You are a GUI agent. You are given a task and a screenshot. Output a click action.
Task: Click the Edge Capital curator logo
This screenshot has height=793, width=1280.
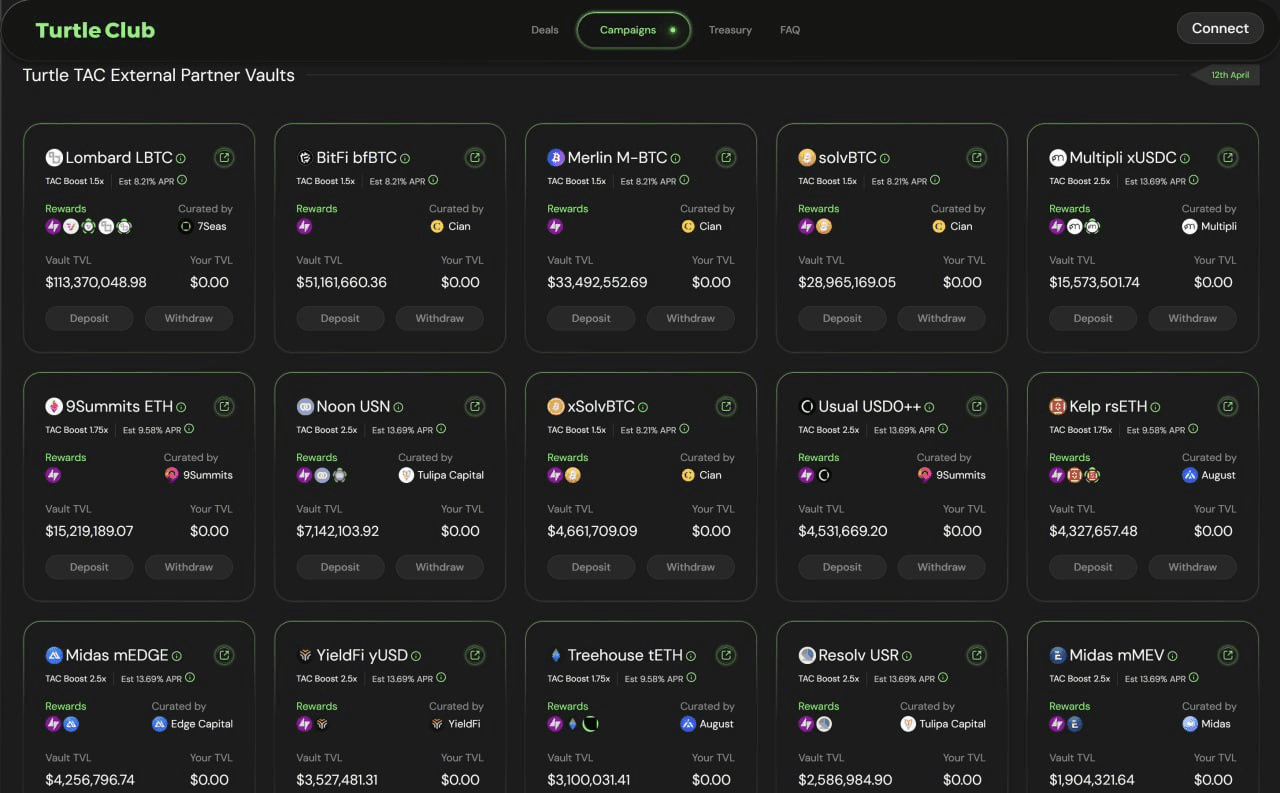[159, 724]
